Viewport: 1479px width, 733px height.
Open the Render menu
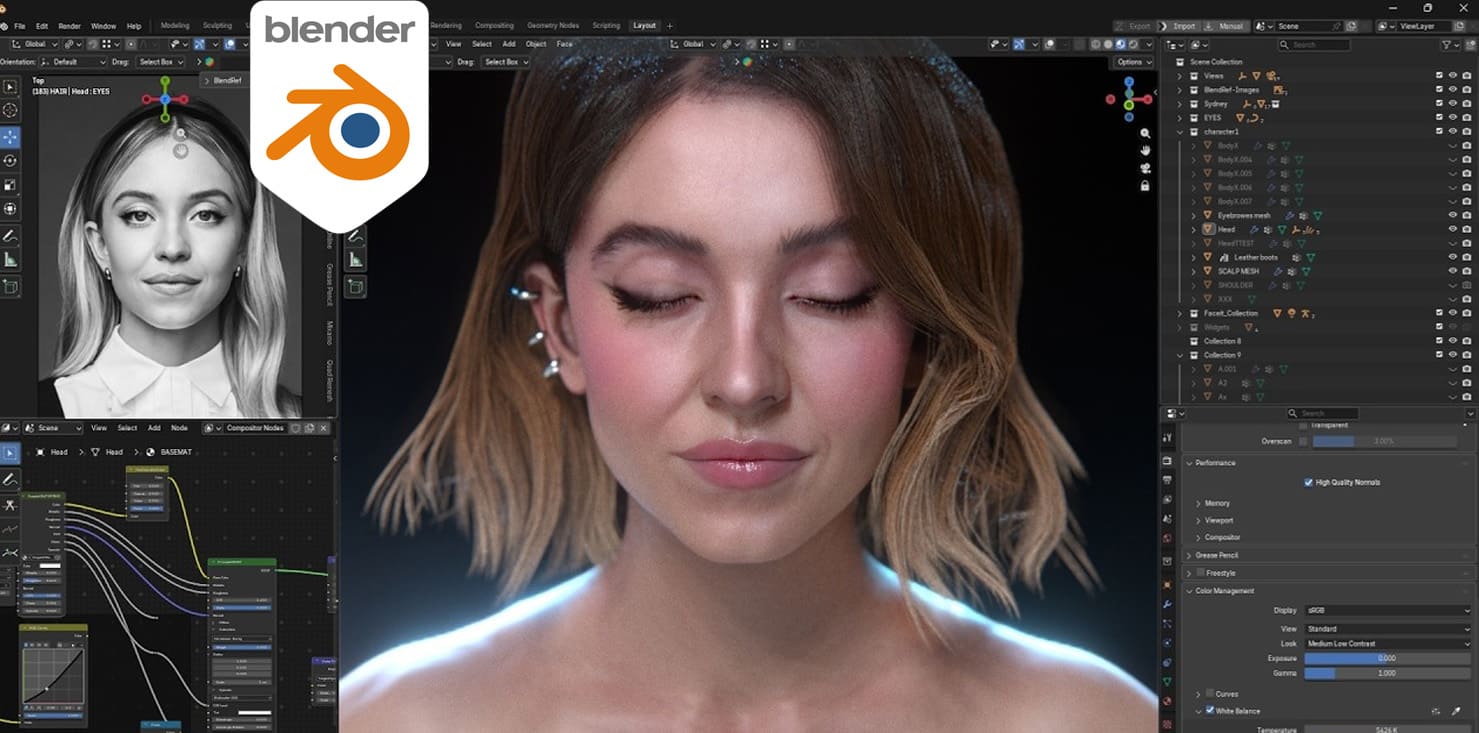pos(70,26)
